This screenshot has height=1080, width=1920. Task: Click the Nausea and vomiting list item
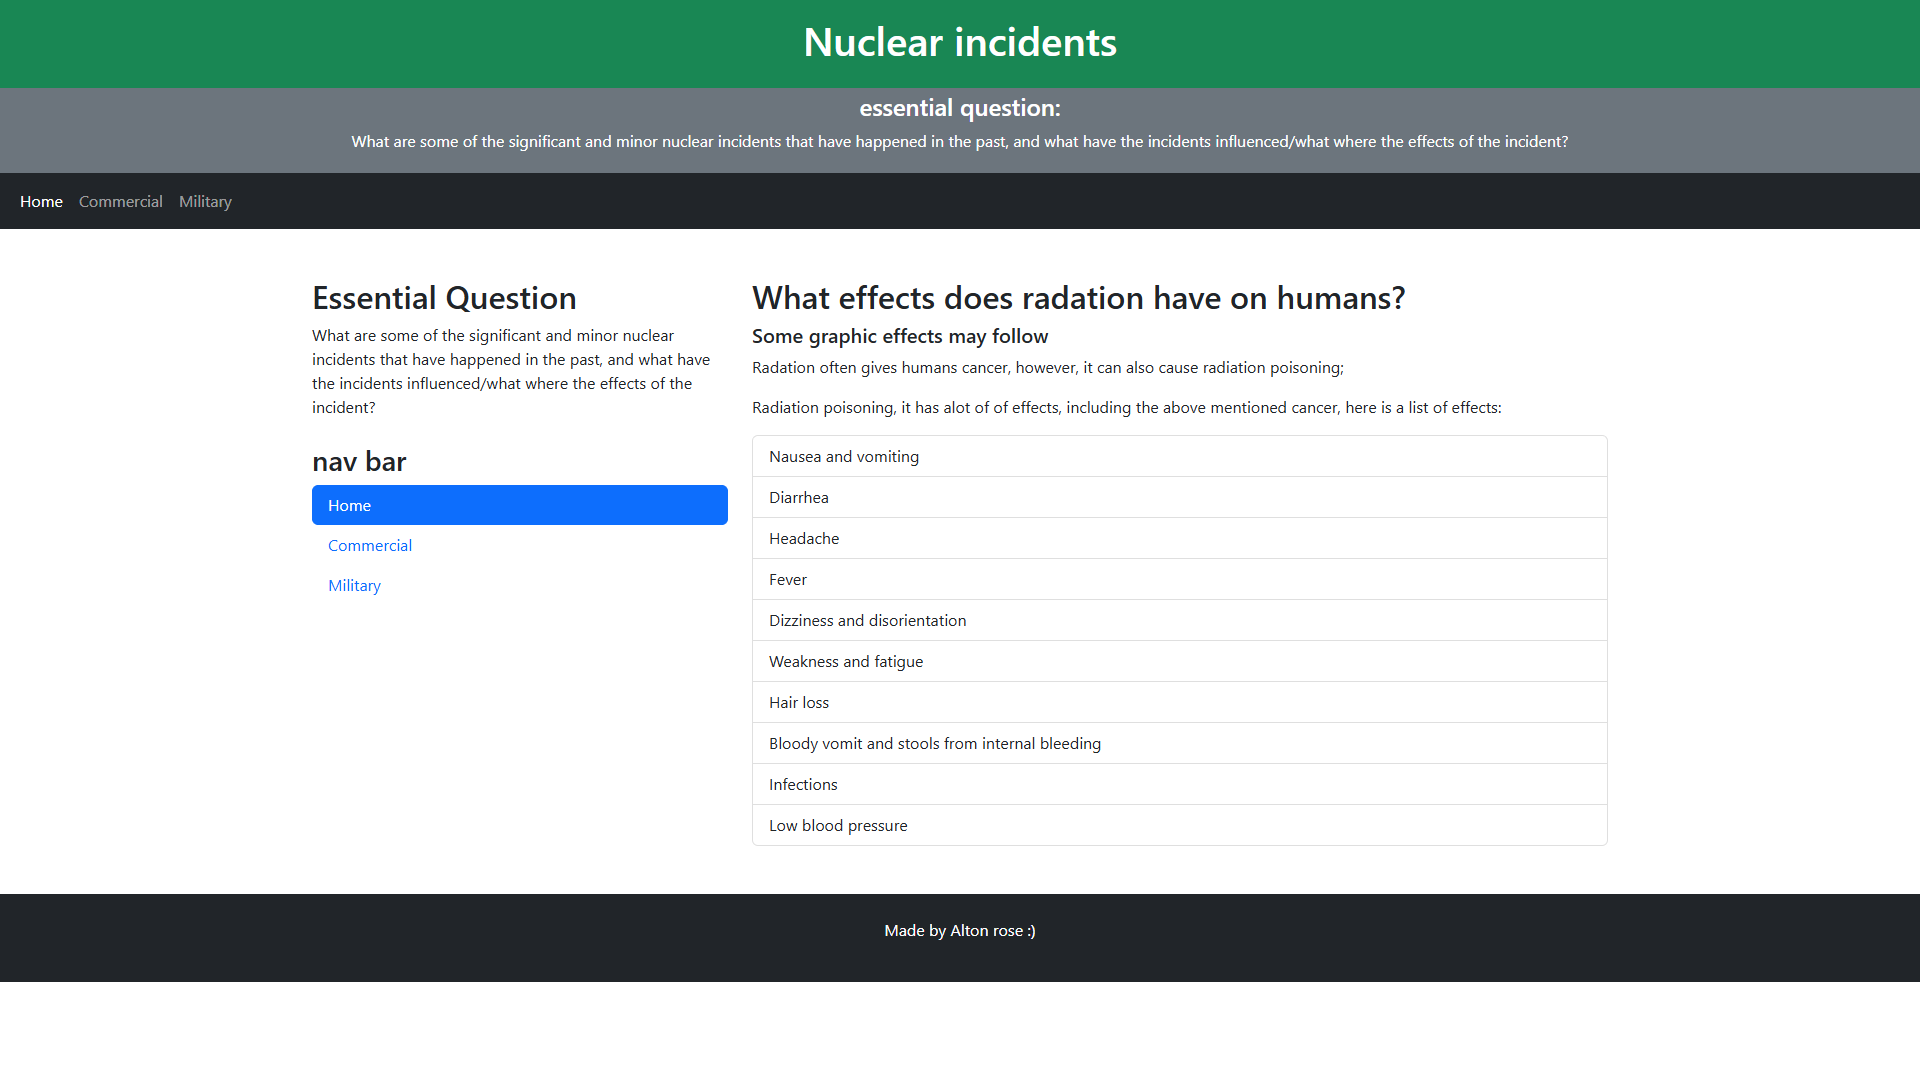point(1179,456)
